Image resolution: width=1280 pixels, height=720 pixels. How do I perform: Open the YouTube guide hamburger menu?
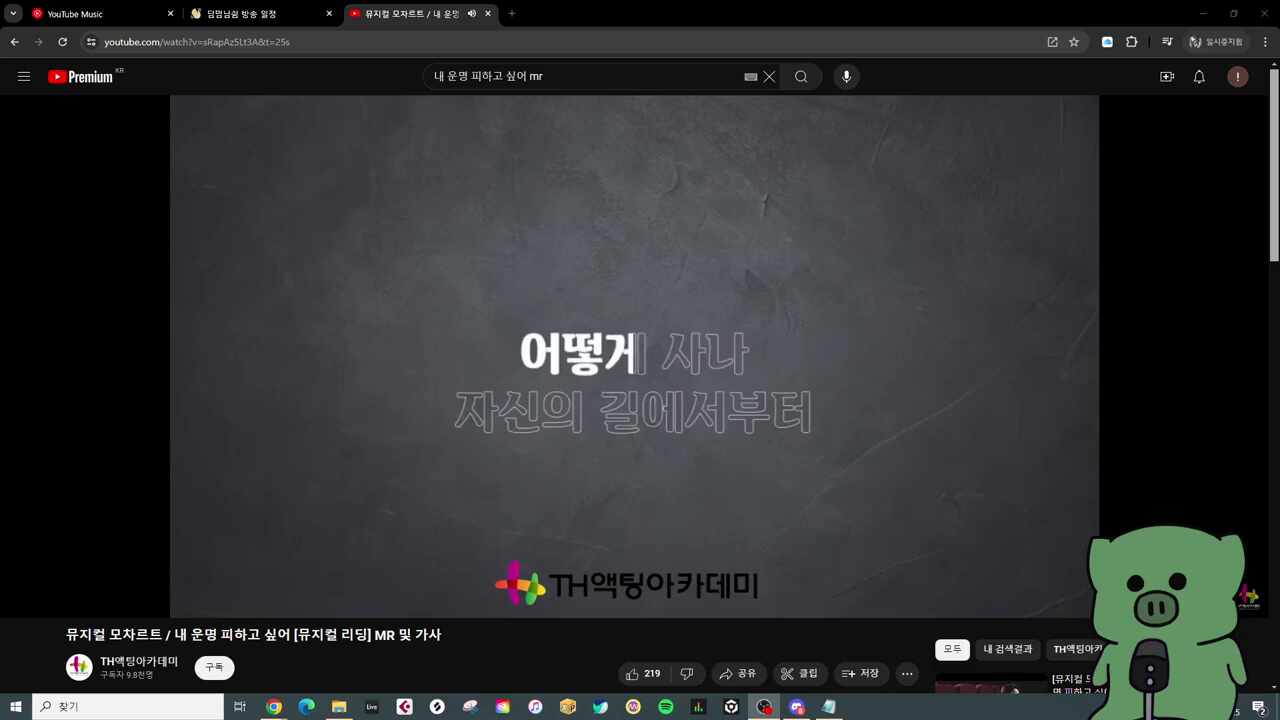24,77
